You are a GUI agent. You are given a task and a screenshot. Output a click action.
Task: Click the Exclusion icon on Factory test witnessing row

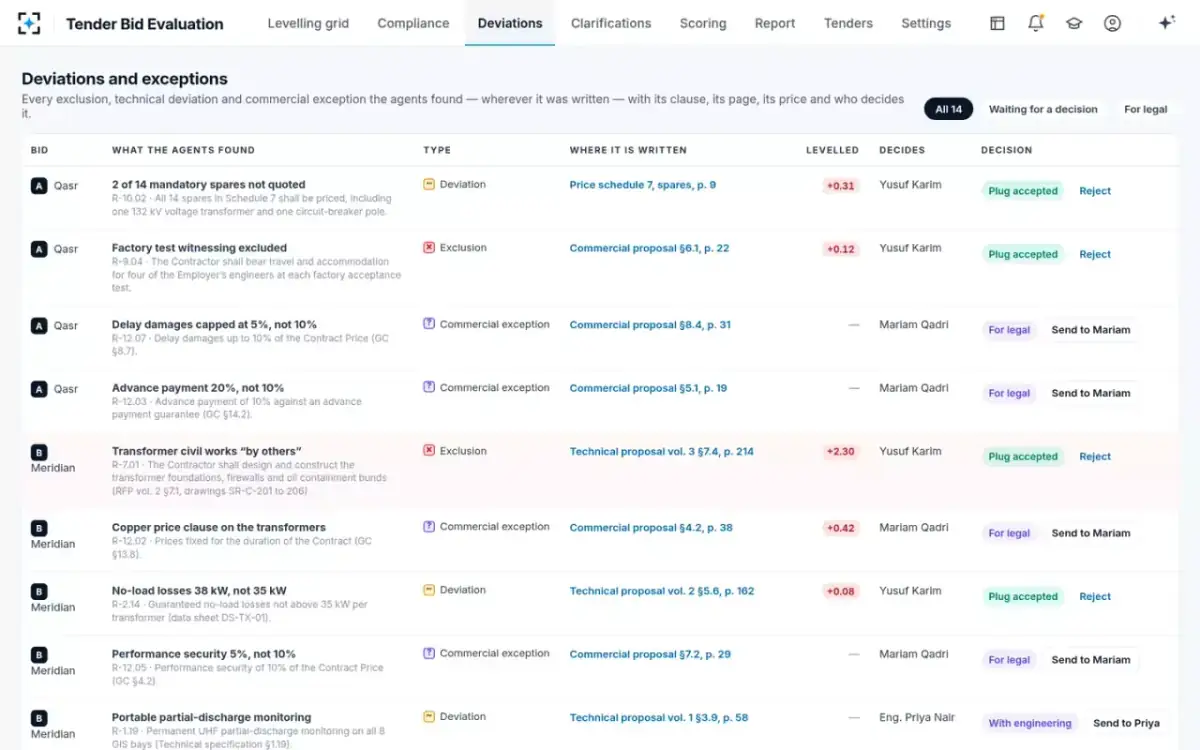pos(429,248)
